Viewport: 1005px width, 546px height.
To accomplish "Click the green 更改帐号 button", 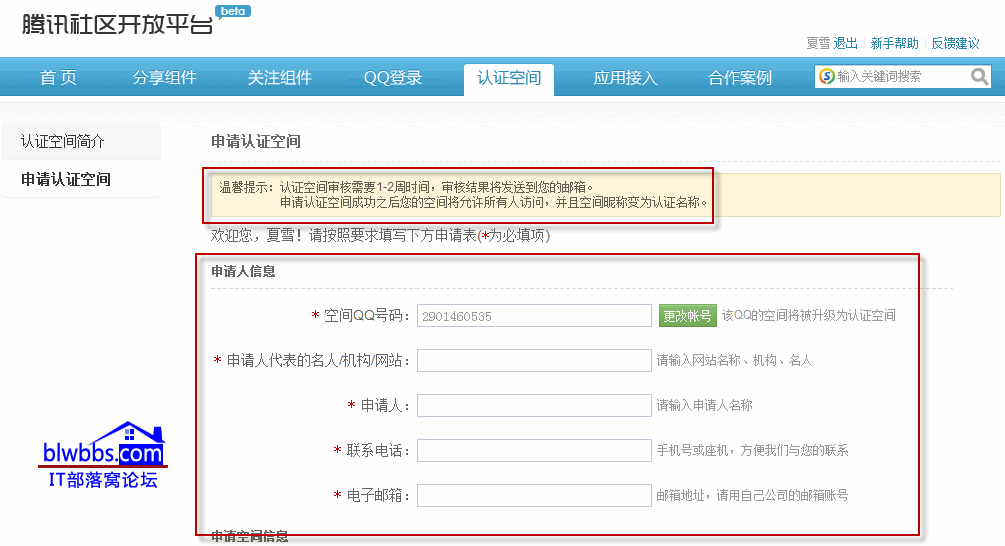I will pyautogui.click(x=687, y=316).
